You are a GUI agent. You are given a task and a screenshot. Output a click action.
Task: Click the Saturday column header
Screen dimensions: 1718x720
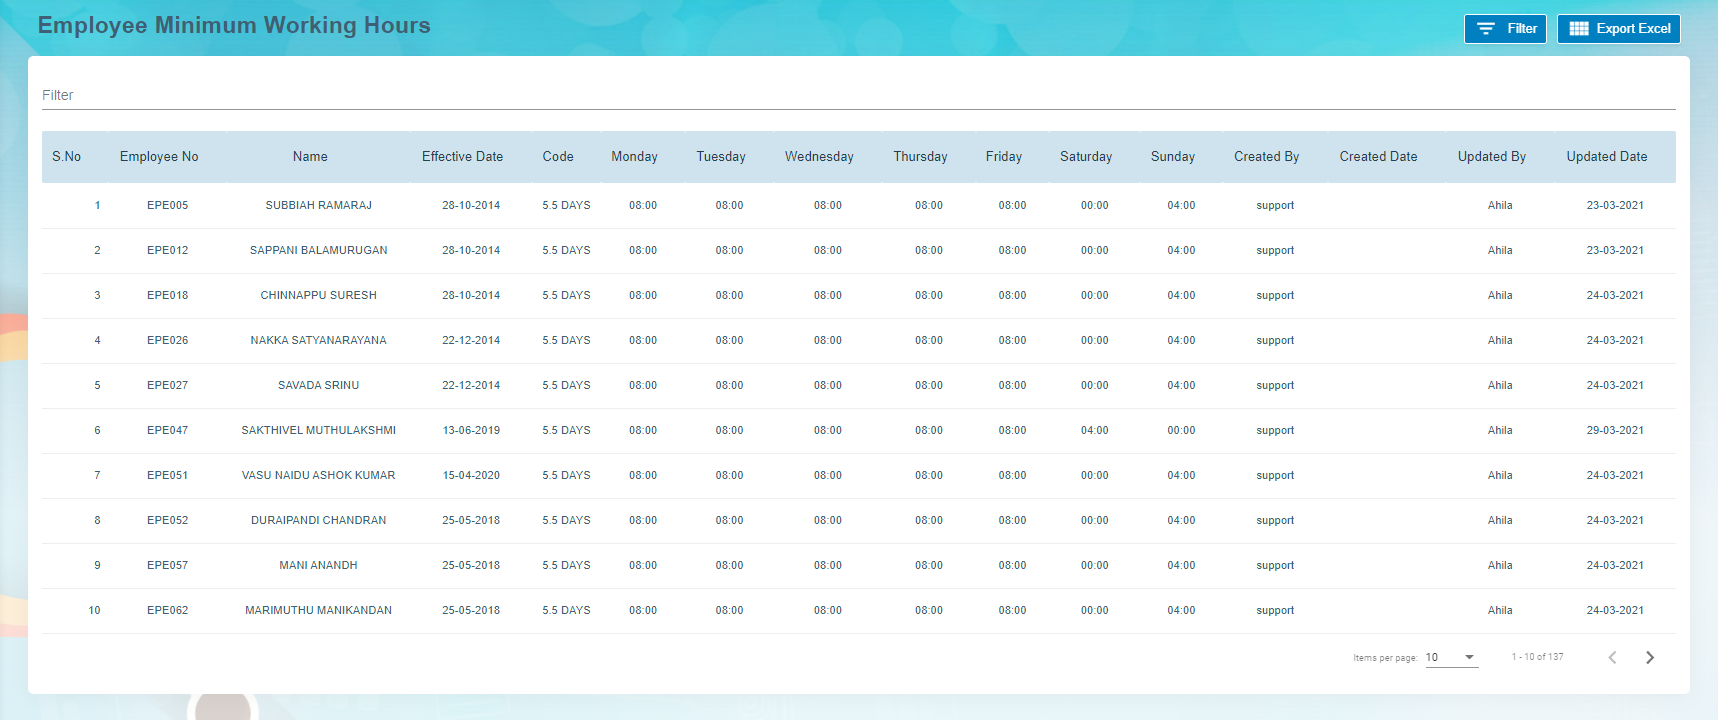tap(1085, 157)
